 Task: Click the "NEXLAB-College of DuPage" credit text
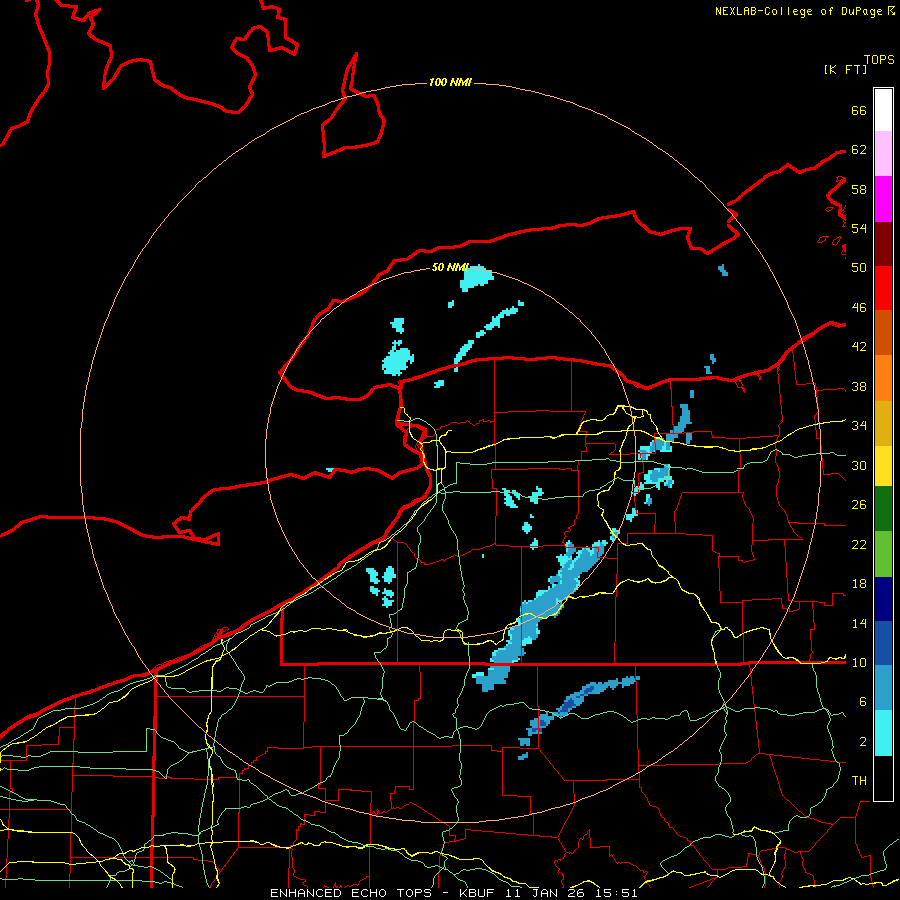click(800, 11)
